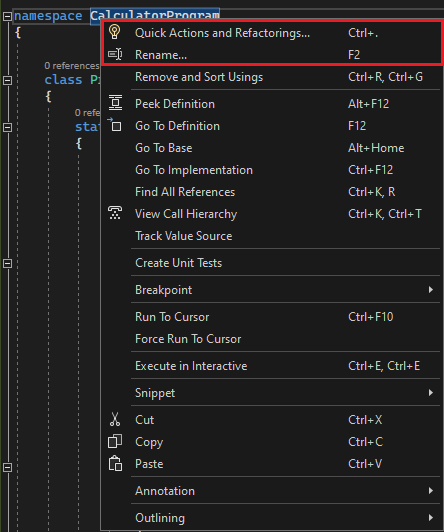Select Find All References
444x532 pixels.
click(272, 192)
